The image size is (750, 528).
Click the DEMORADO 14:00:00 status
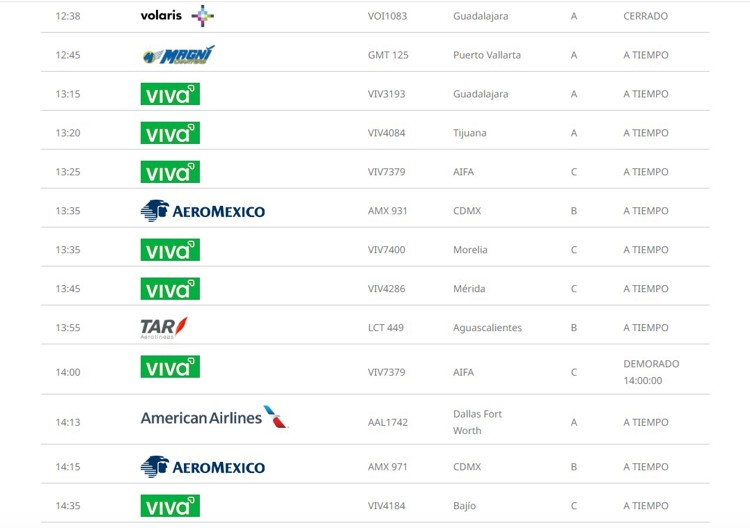tap(651, 372)
